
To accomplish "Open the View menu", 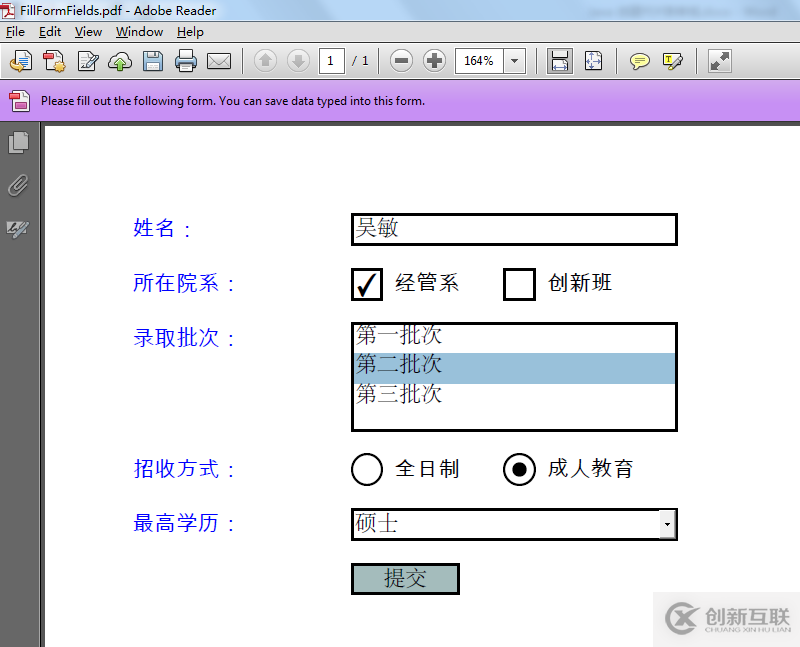I will 88,32.
